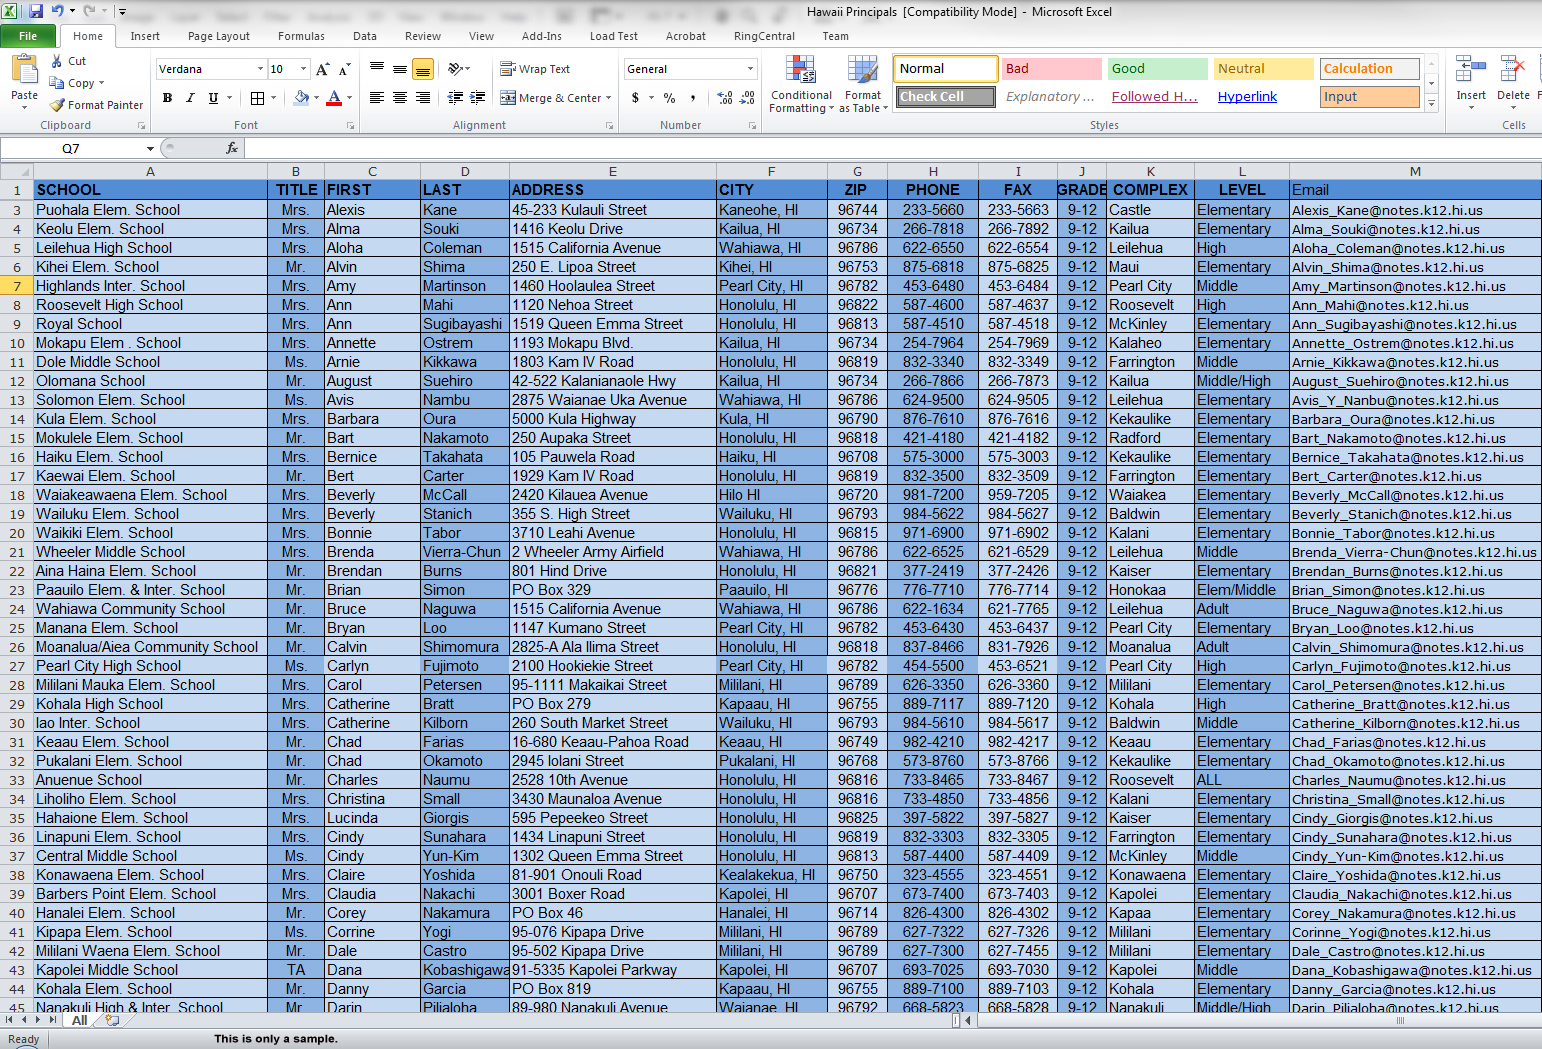This screenshot has width=1542, height=1049.
Task: Open the Insert Function fx dialog
Action: [232, 148]
